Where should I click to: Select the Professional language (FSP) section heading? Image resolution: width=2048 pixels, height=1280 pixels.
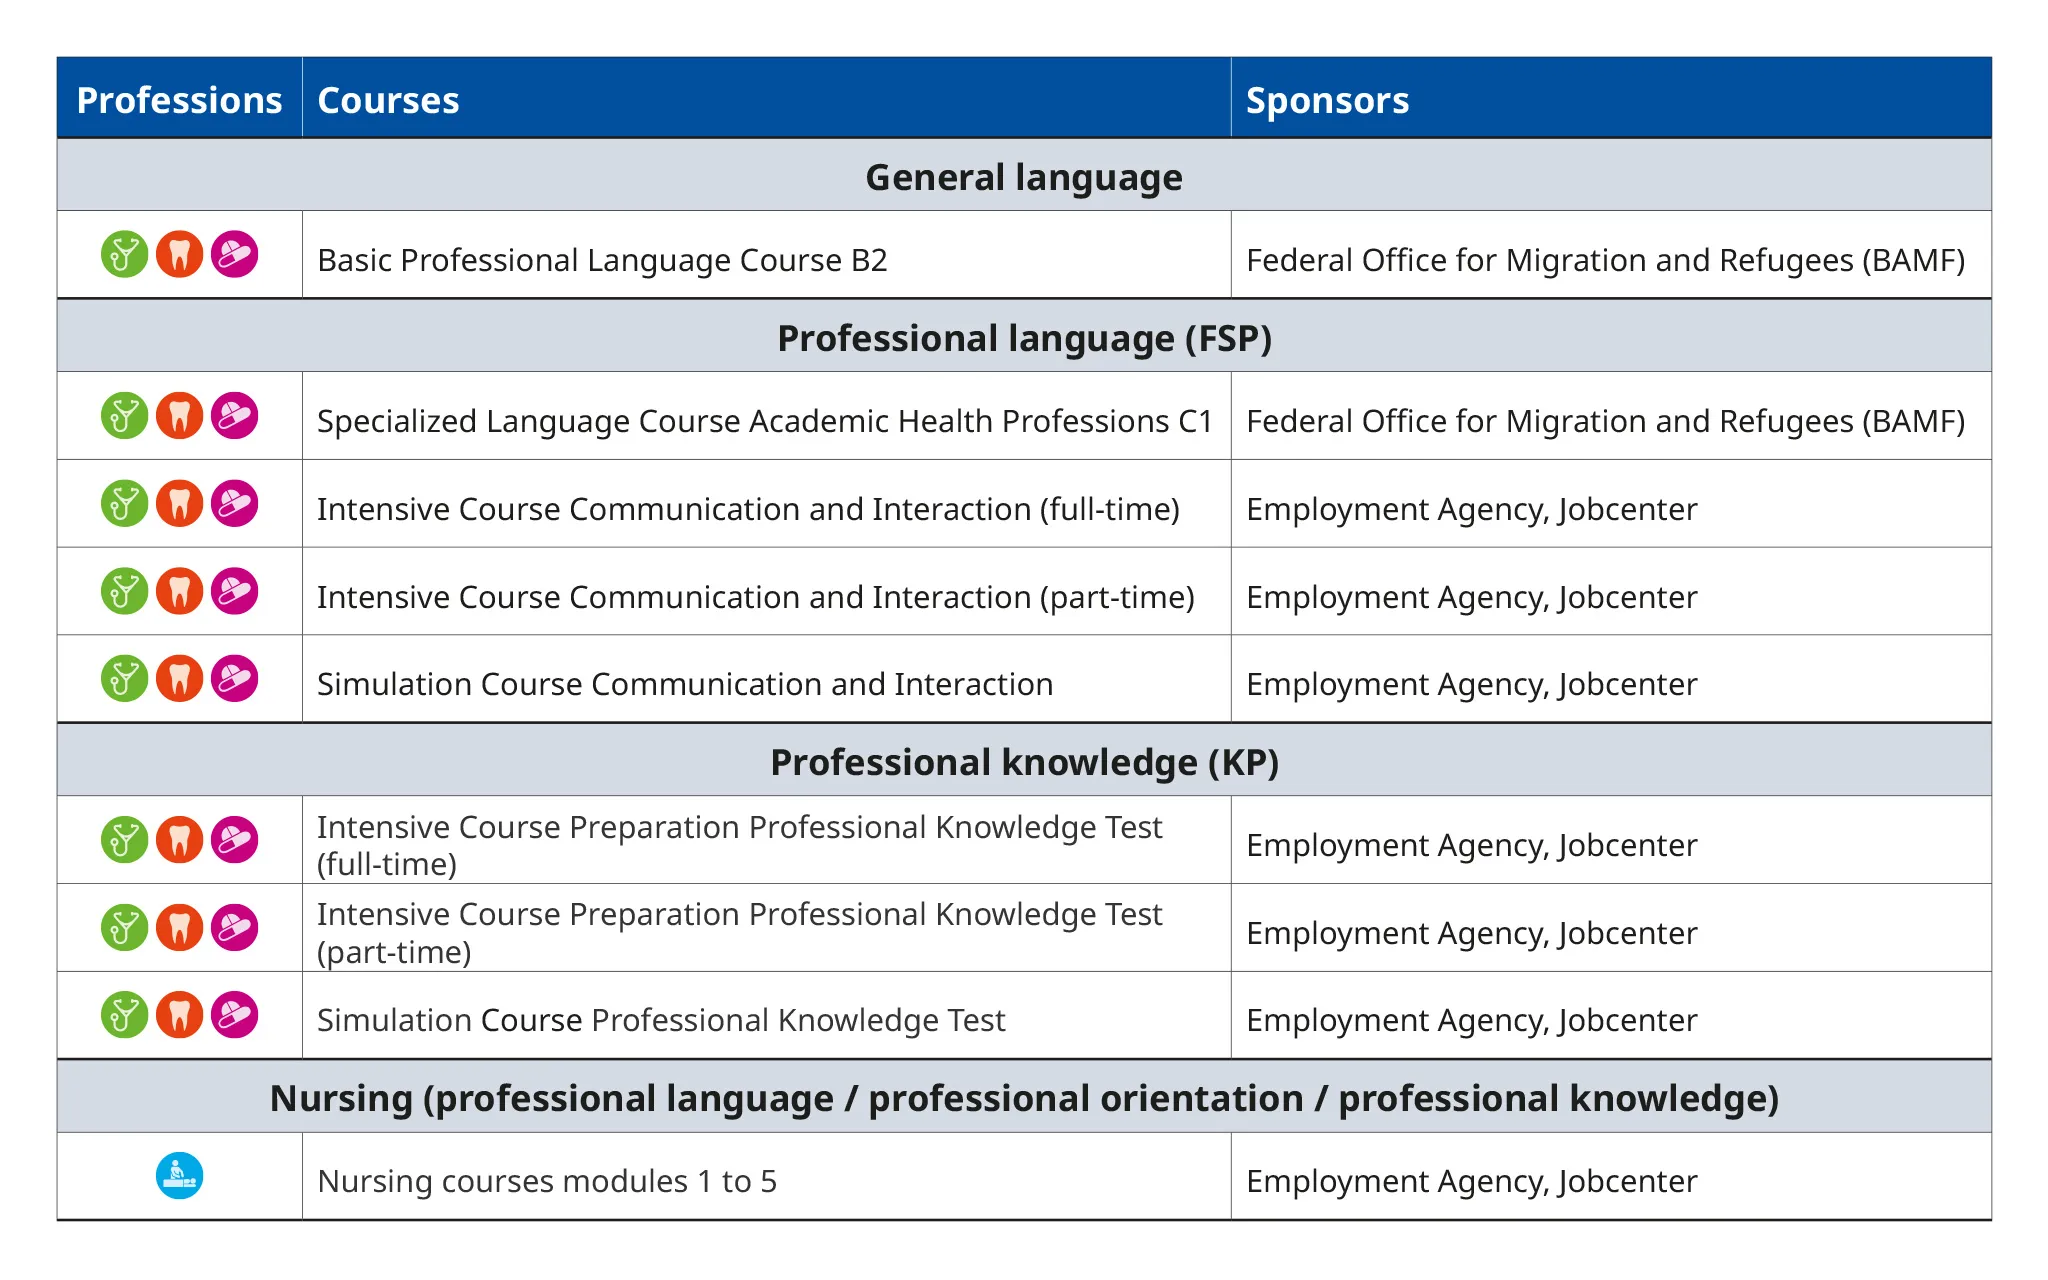click(x=1024, y=338)
